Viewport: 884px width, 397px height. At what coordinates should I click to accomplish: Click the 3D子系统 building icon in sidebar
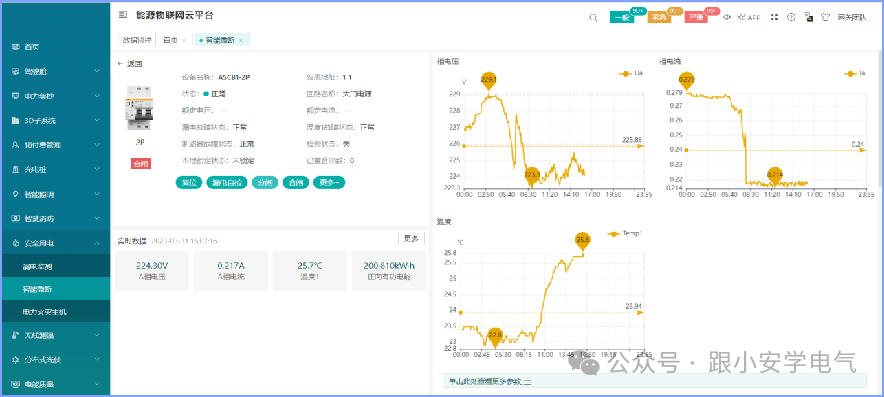[x=15, y=121]
